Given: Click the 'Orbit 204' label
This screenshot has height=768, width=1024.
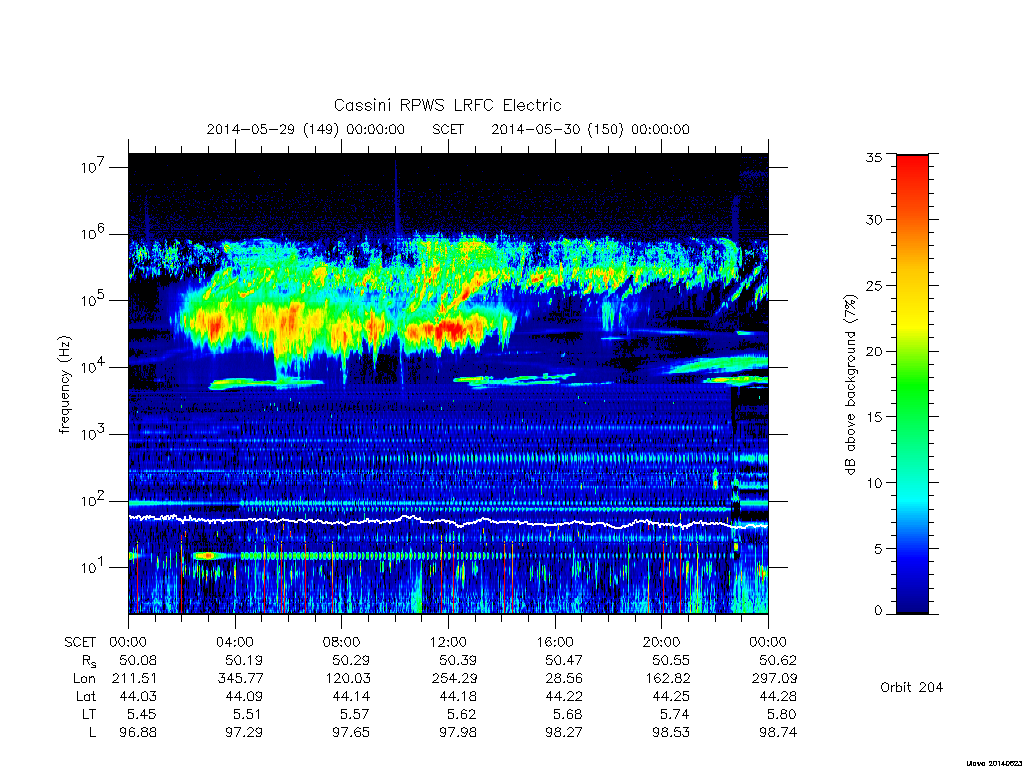Looking at the screenshot, I should [912, 687].
